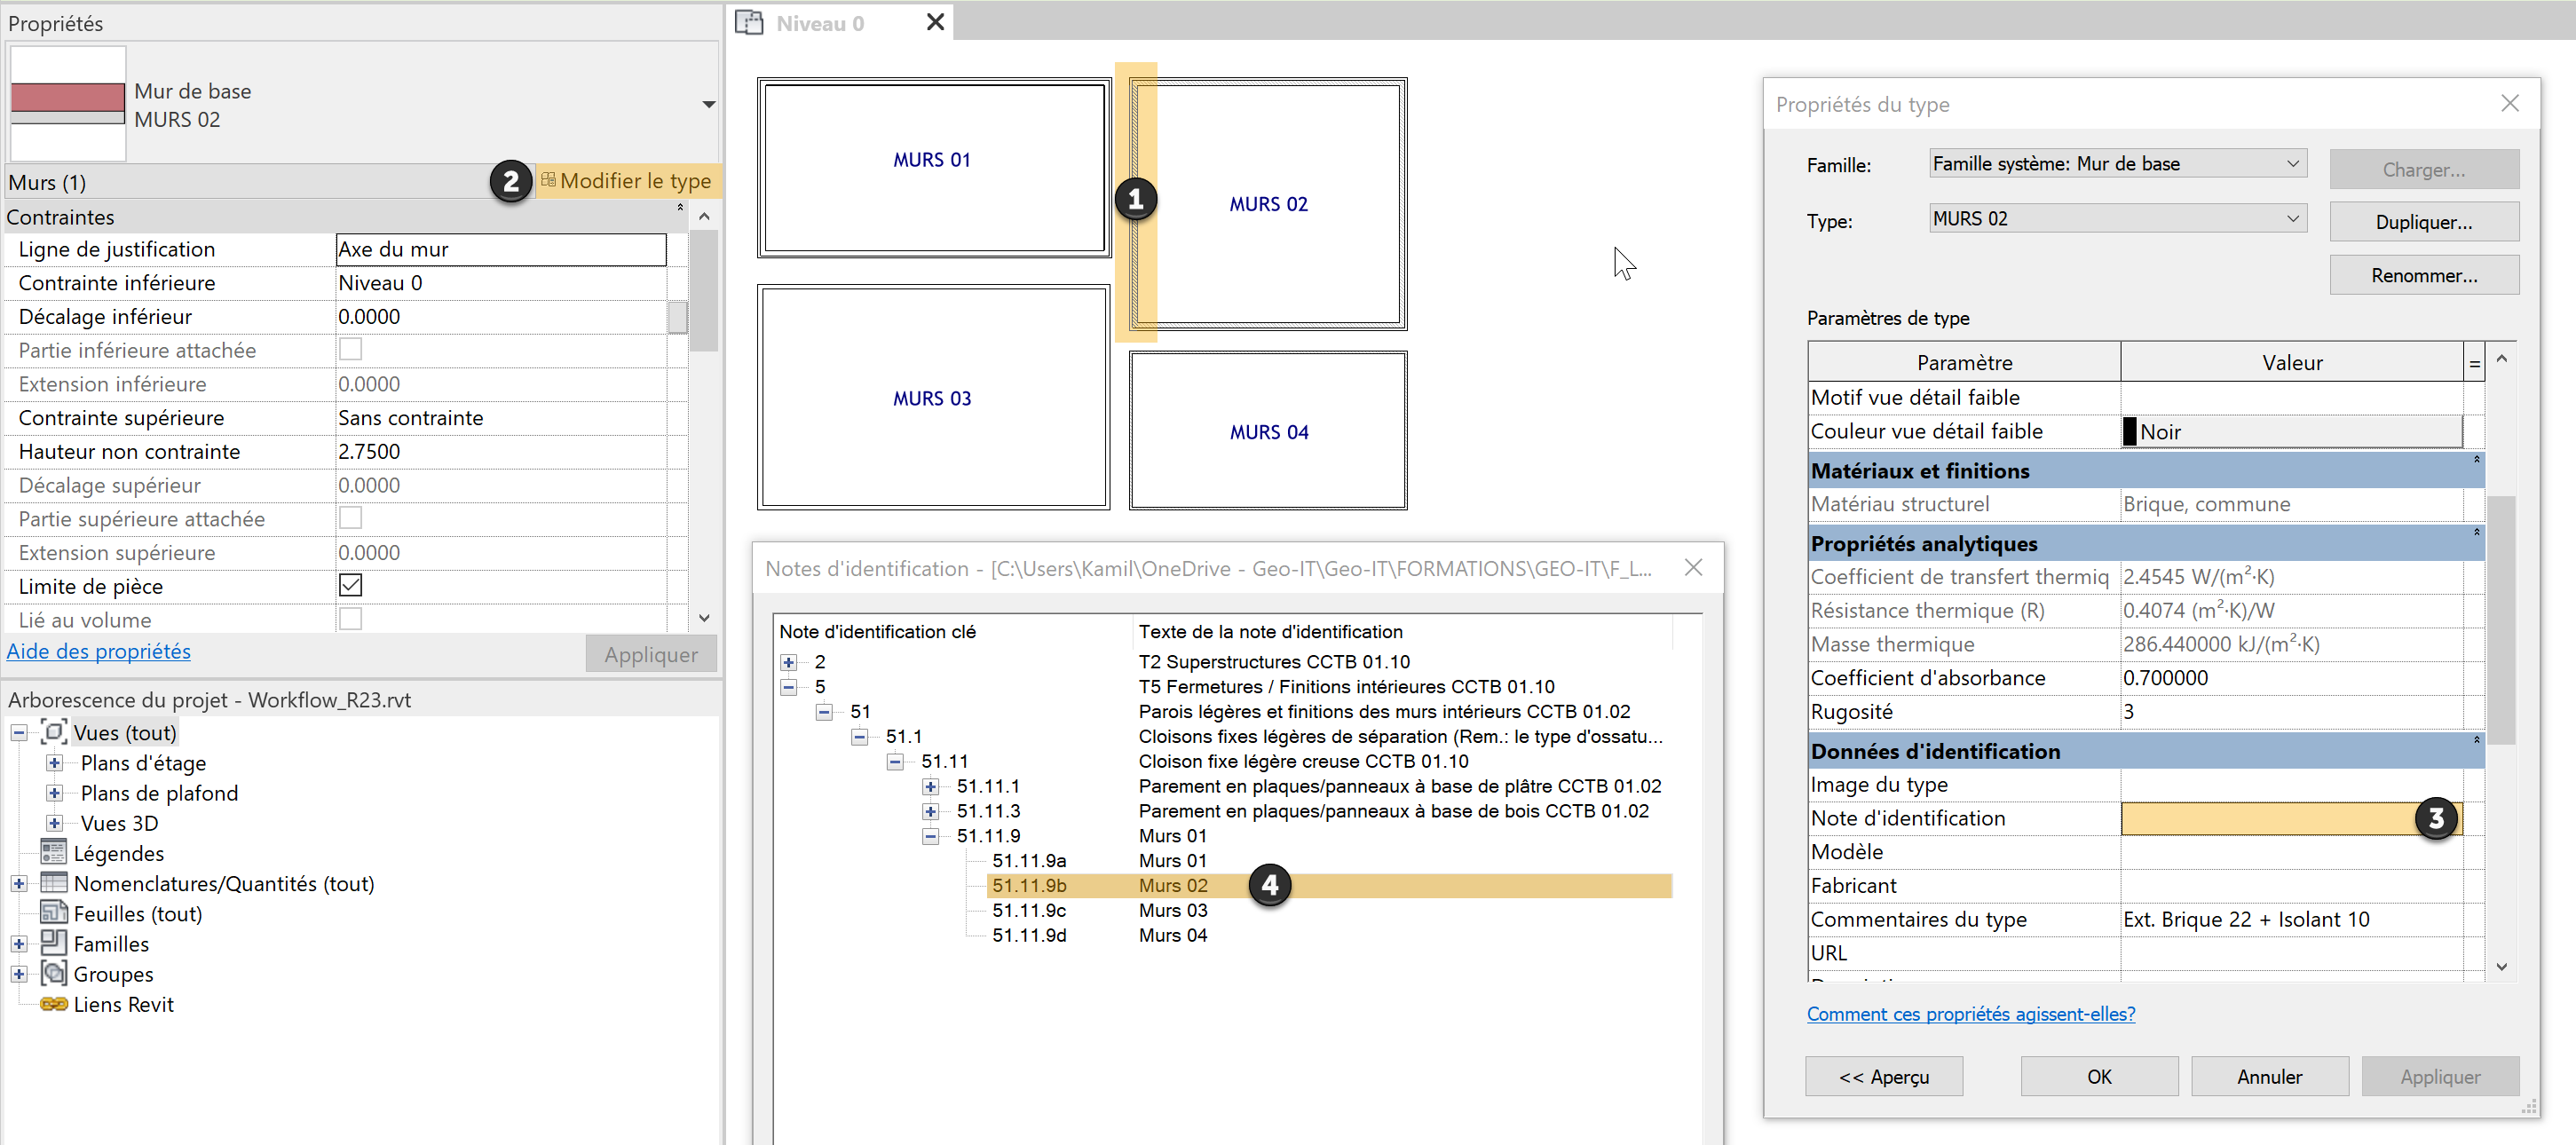Image resolution: width=2576 pixels, height=1145 pixels.
Task: Expand the Plans d'étage tree node
Action: pyautogui.click(x=55, y=762)
